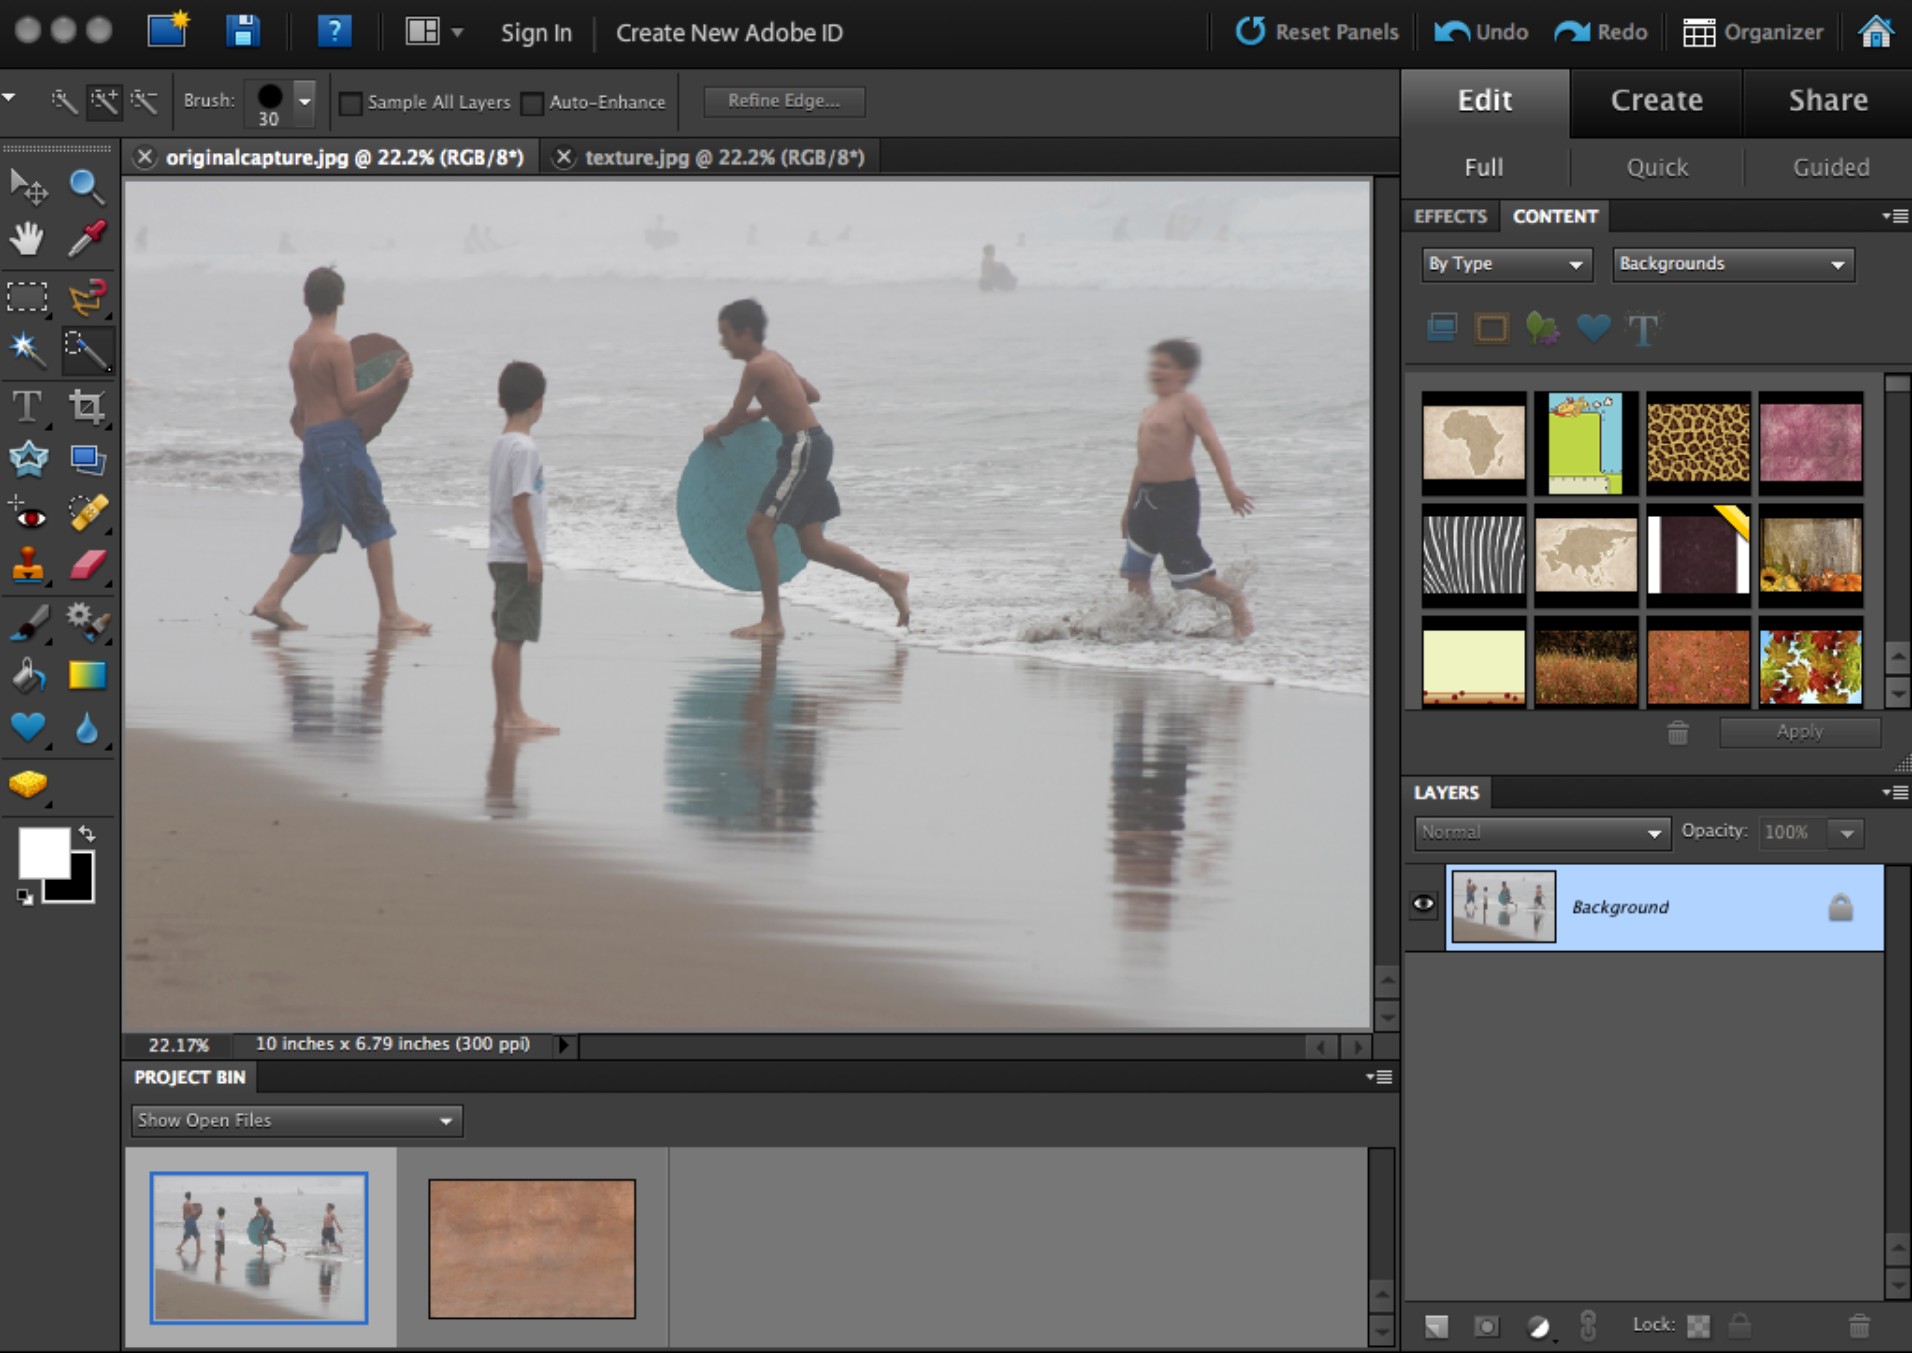This screenshot has height=1353, width=1912.
Task: Select the Clone Stamp tool
Action: [27, 566]
